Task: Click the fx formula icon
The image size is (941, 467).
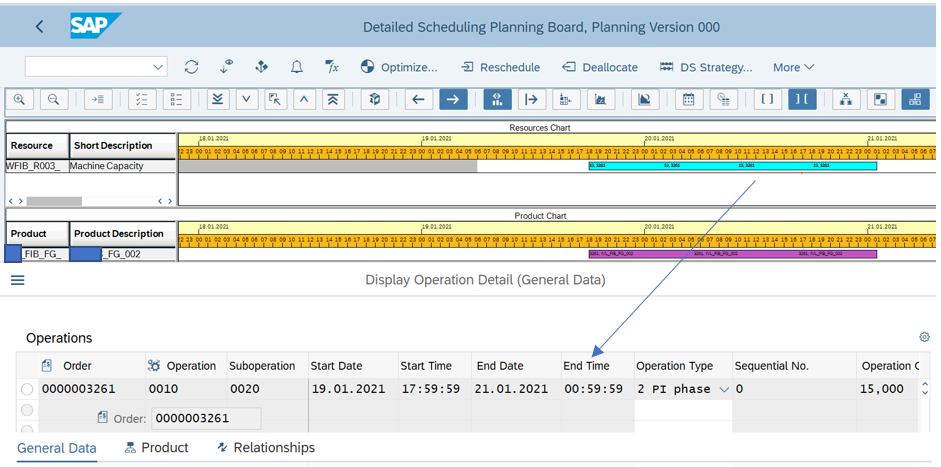Action: [x=332, y=67]
